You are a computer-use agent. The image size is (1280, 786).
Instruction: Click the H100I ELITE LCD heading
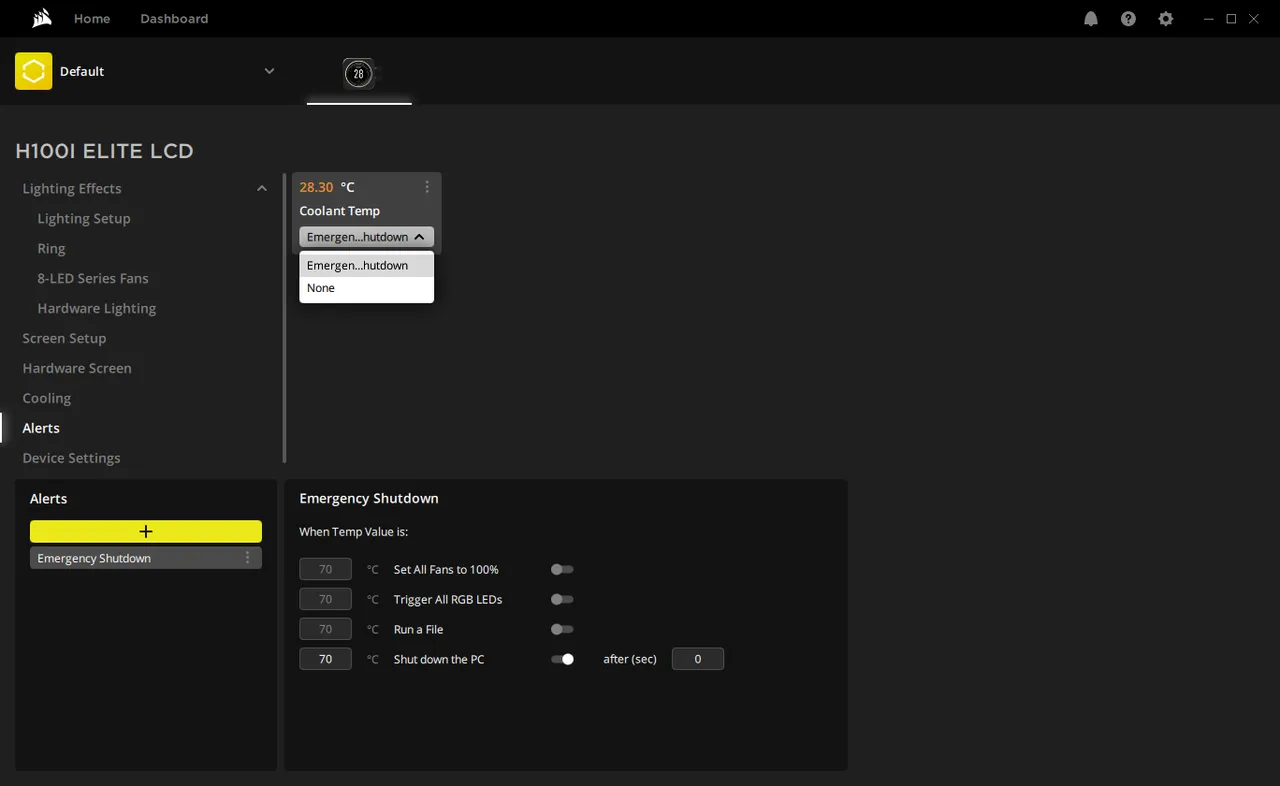click(104, 151)
